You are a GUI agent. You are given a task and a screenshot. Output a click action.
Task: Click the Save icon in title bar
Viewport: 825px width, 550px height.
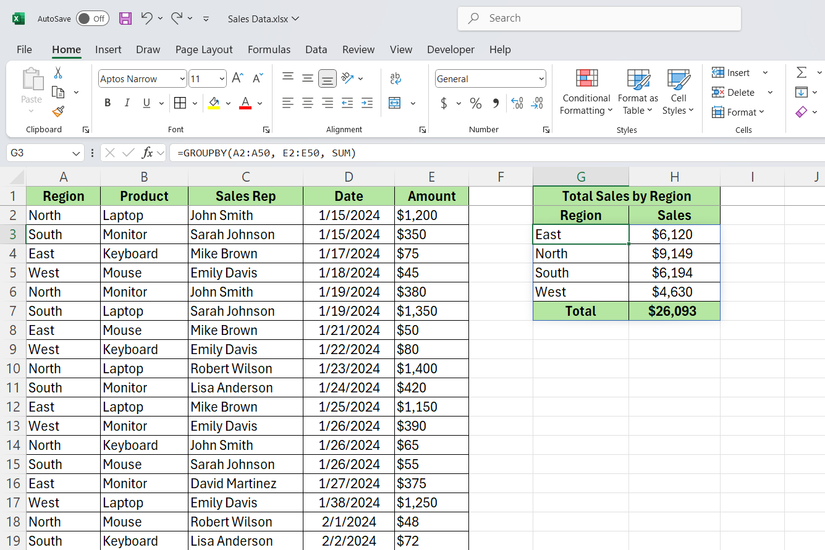(125, 18)
